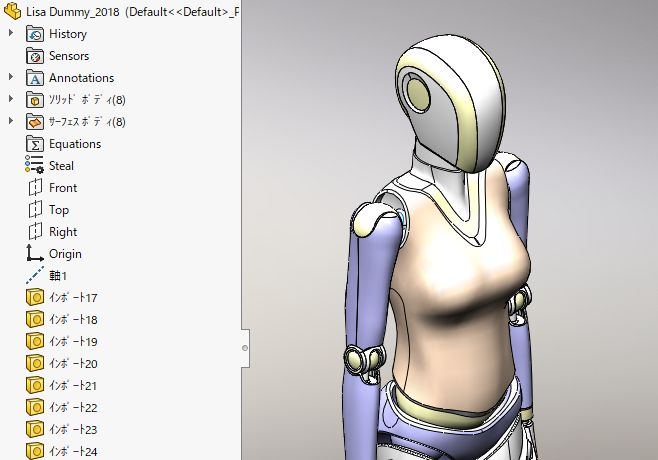Select the インポート24 feature label
The height and width of the screenshot is (460, 658).
pyautogui.click(x=73, y=452)
